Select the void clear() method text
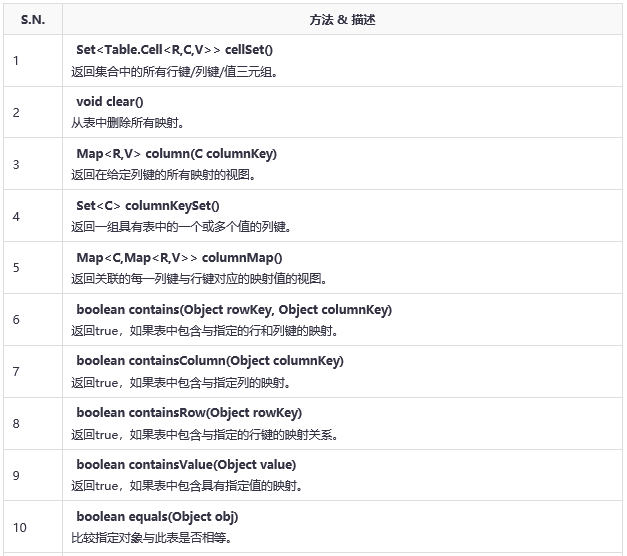This screenshot has height=556, width=627. coord(115,102)
